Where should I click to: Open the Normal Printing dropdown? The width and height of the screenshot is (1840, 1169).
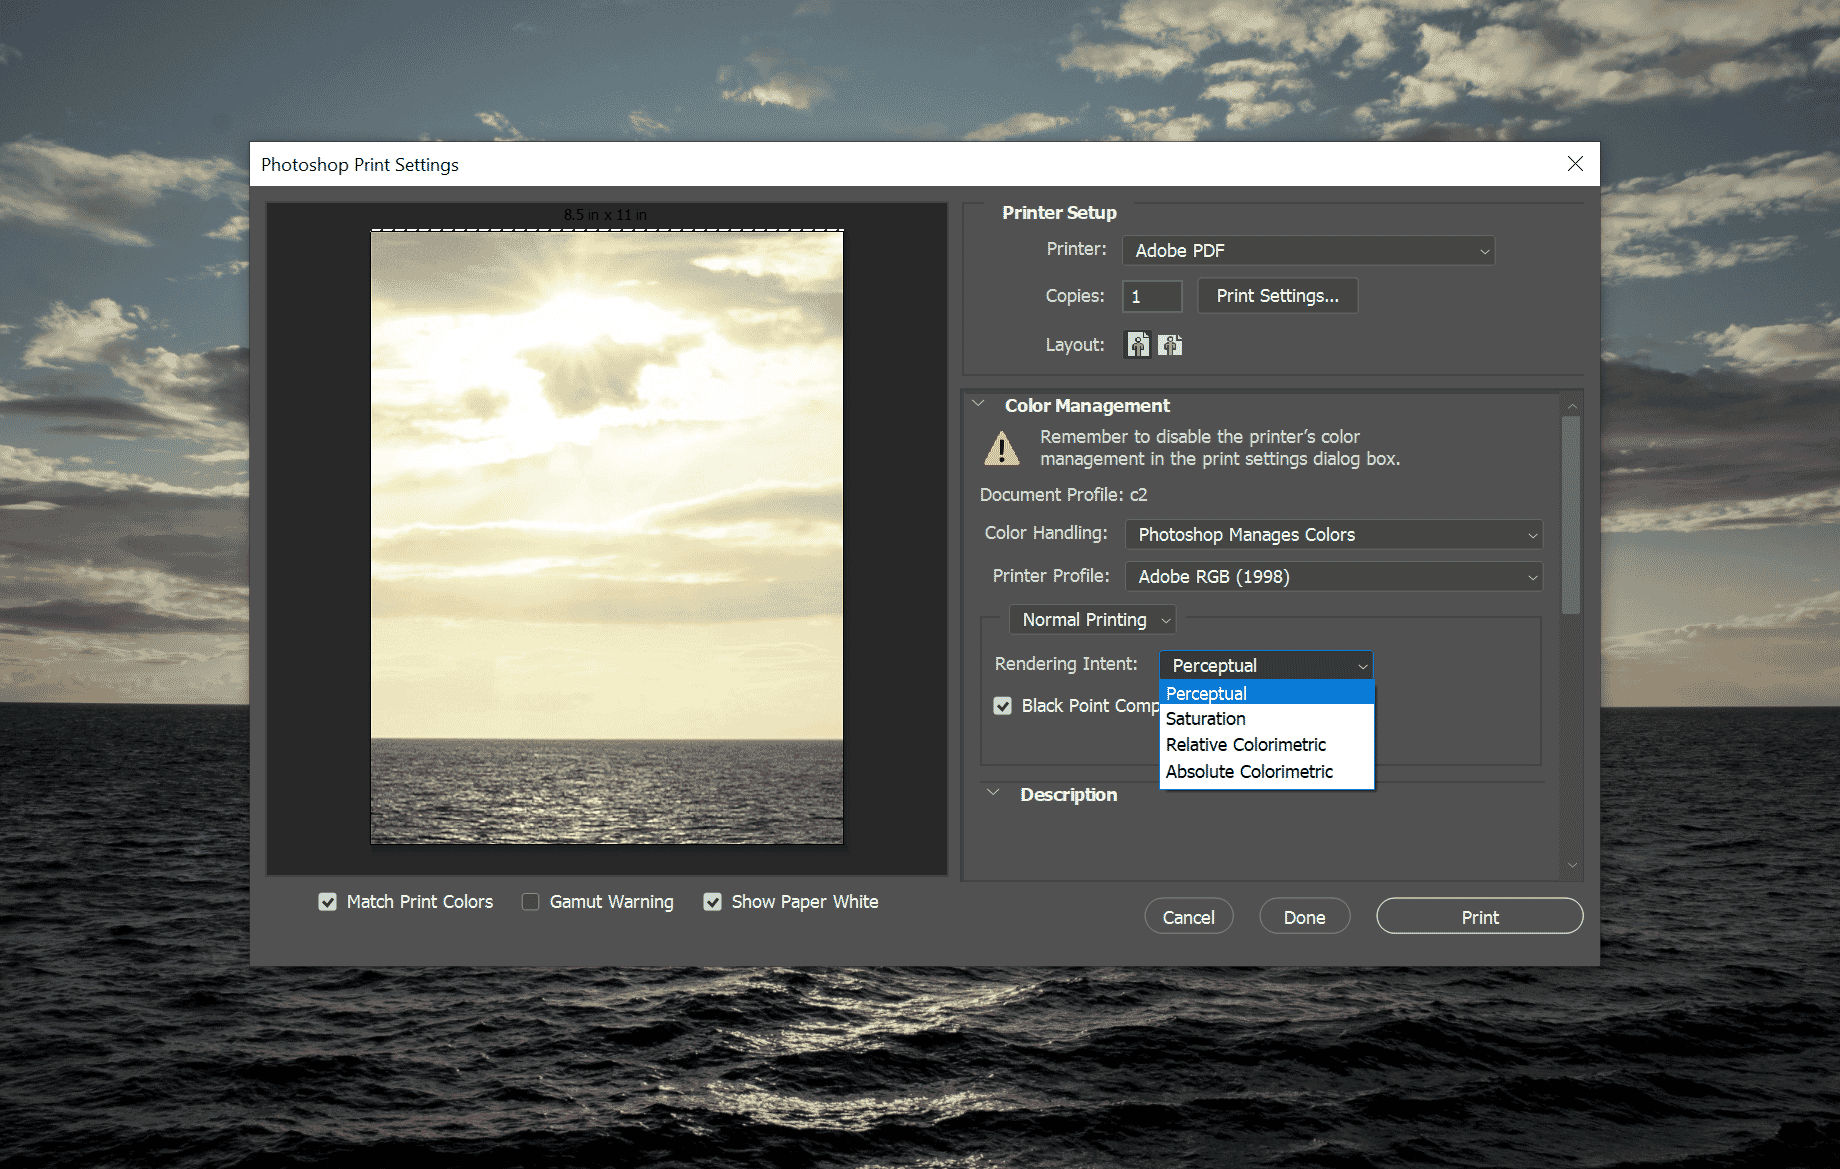(x=1093, y=620)
